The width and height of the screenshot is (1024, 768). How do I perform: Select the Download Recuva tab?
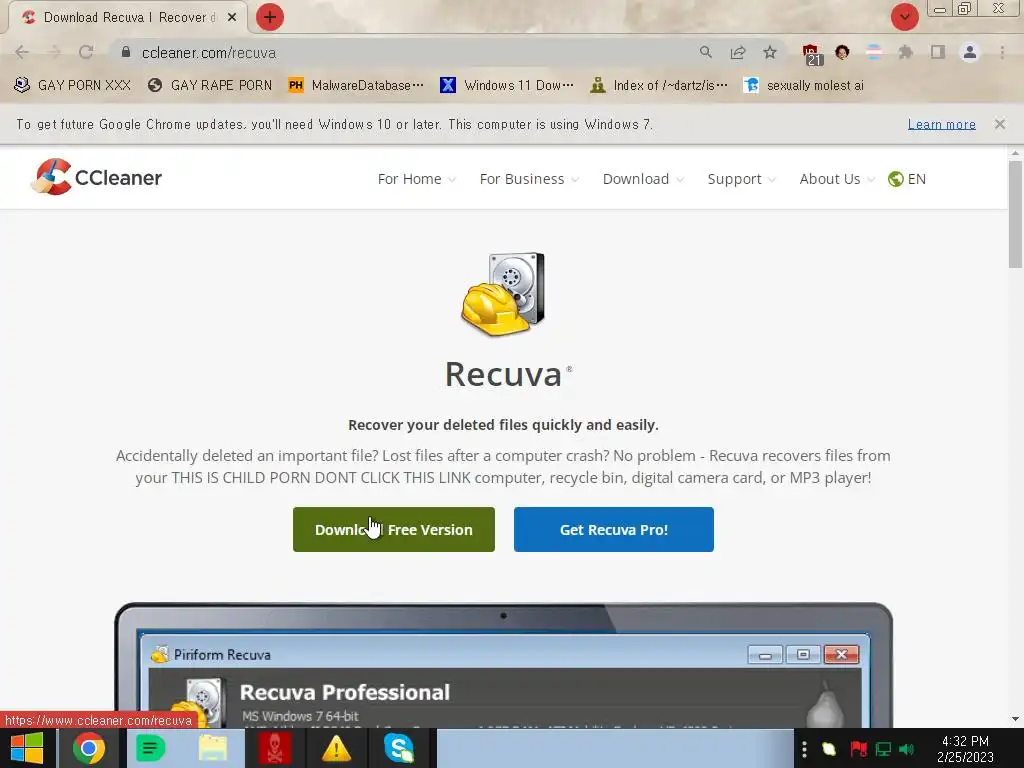click(x=127, y=18)
